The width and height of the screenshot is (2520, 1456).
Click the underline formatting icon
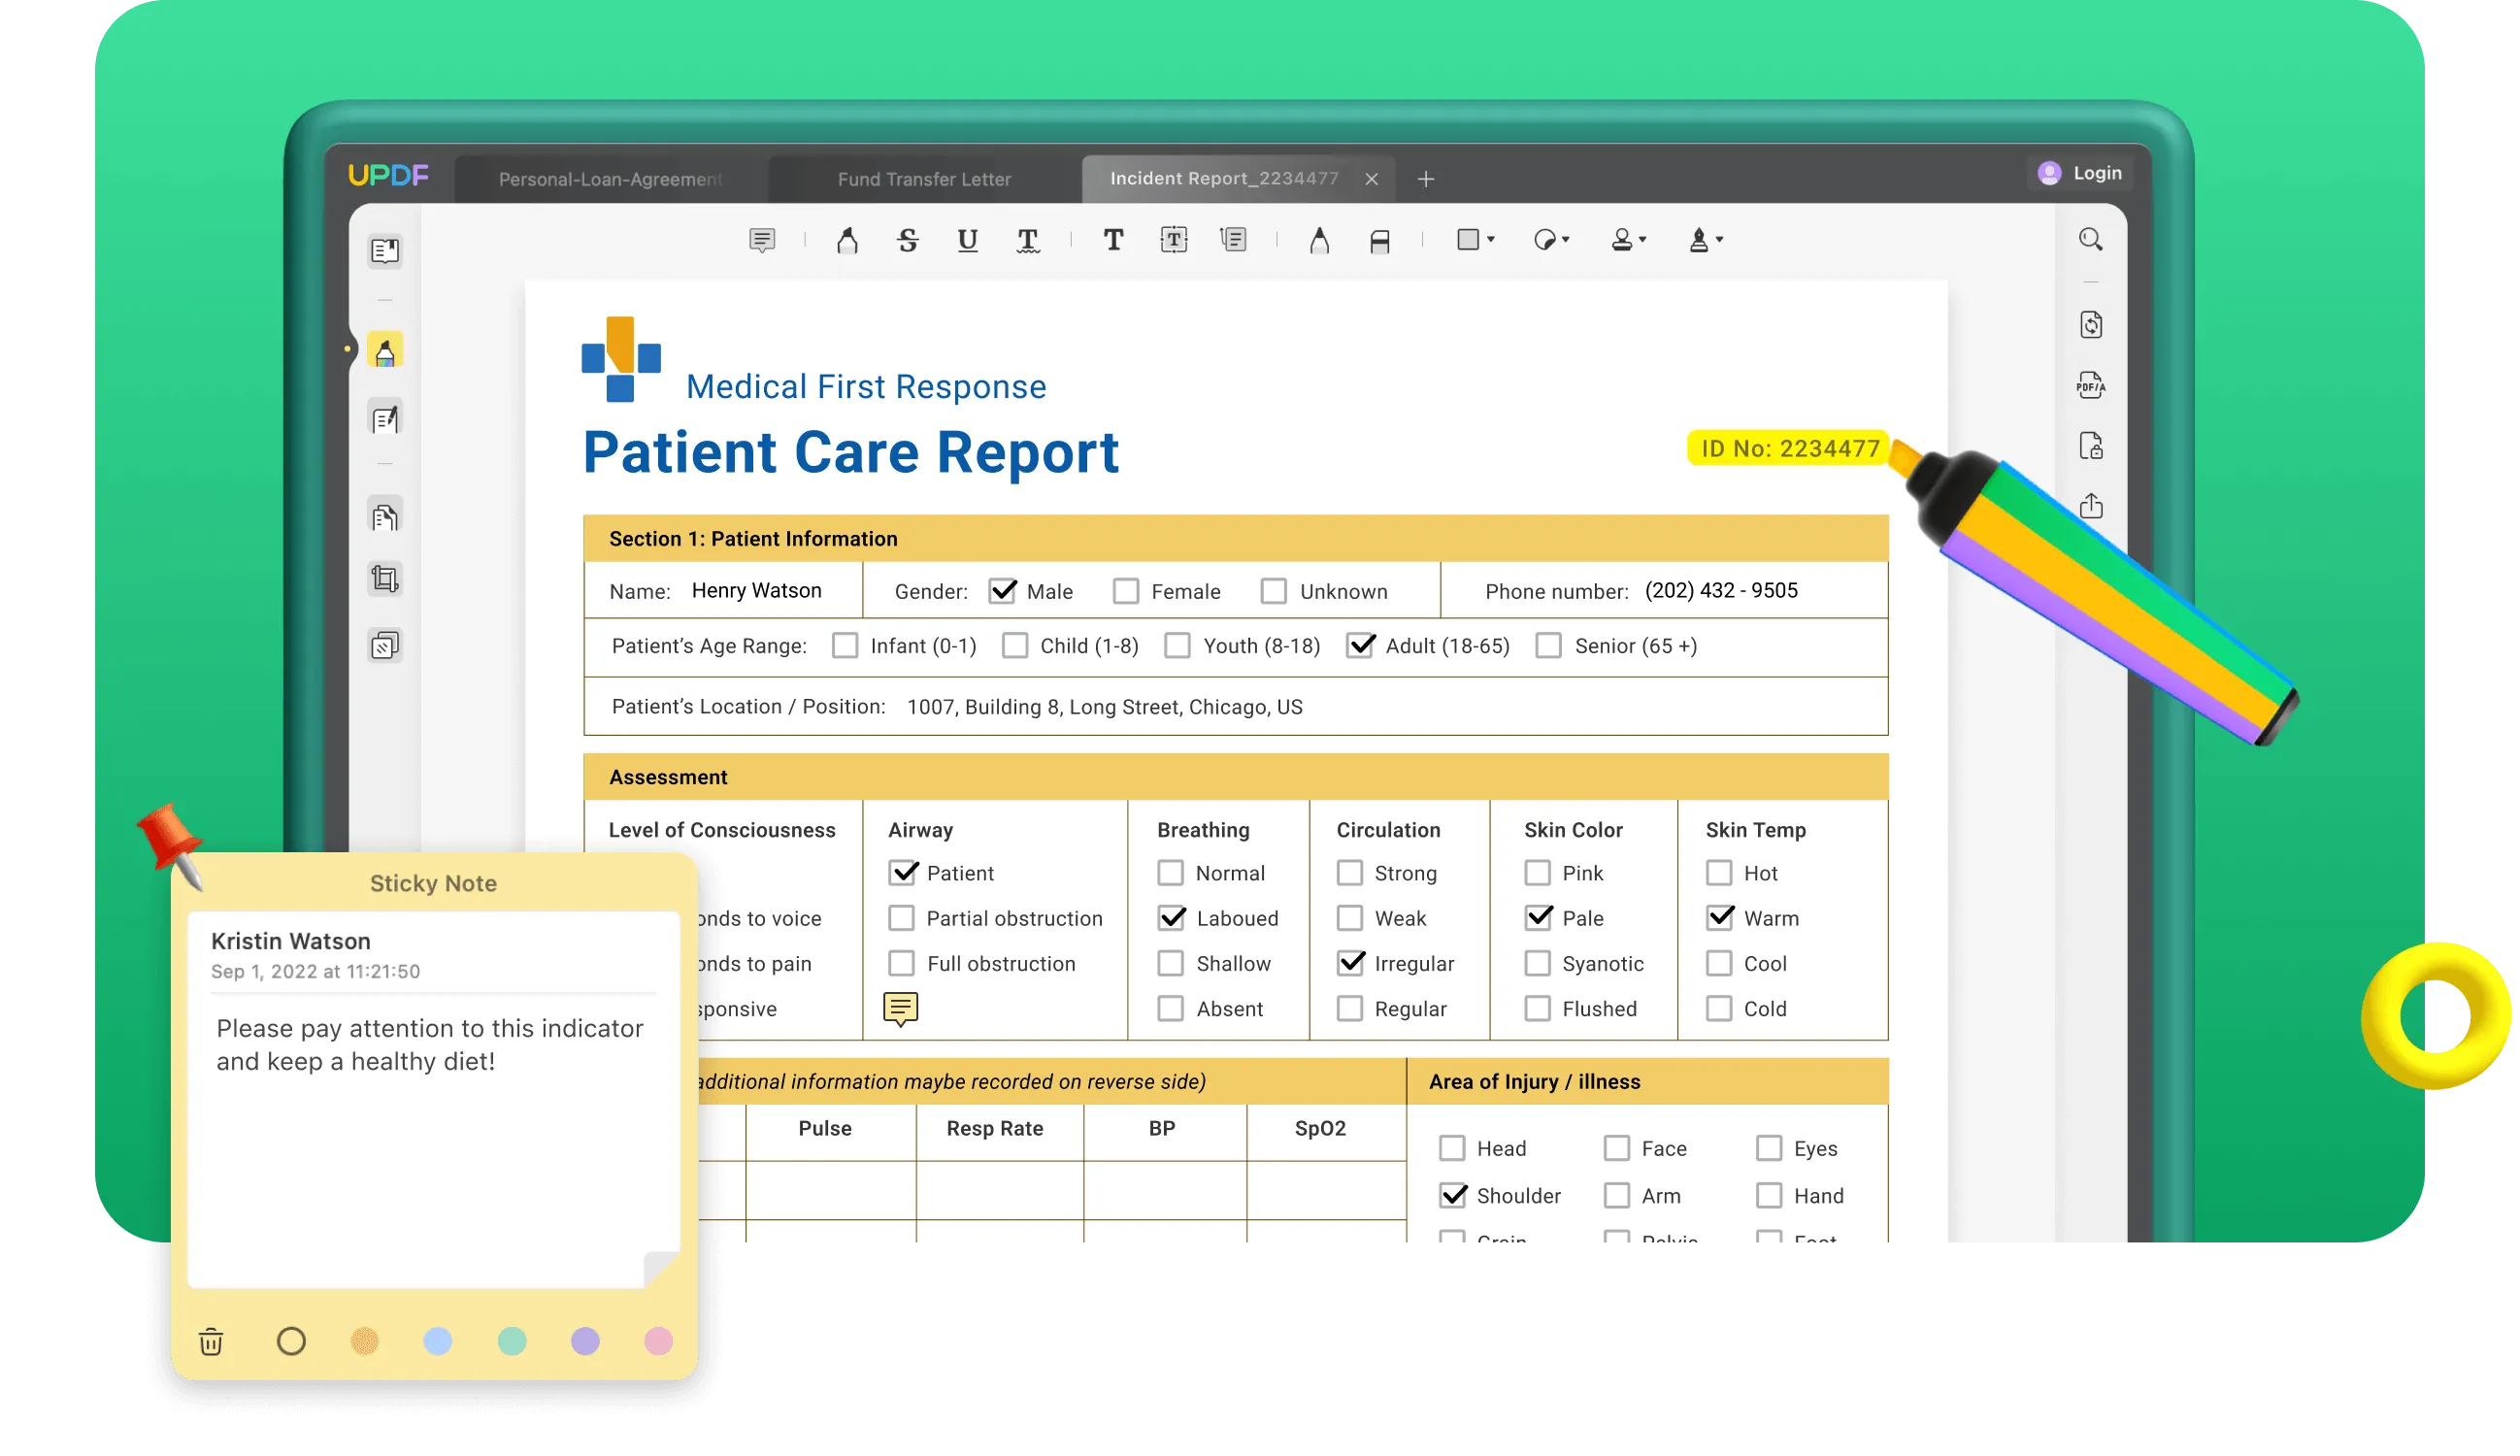967,241
